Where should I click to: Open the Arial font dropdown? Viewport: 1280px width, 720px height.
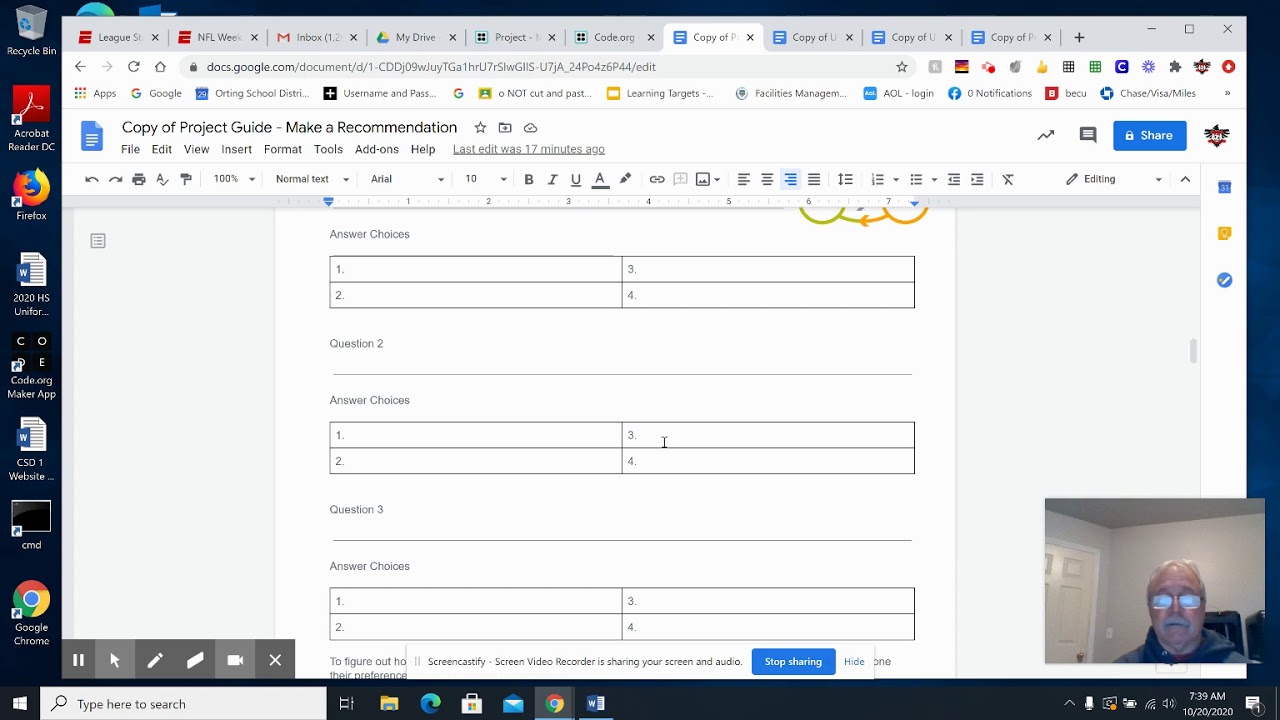coord(407,179)
